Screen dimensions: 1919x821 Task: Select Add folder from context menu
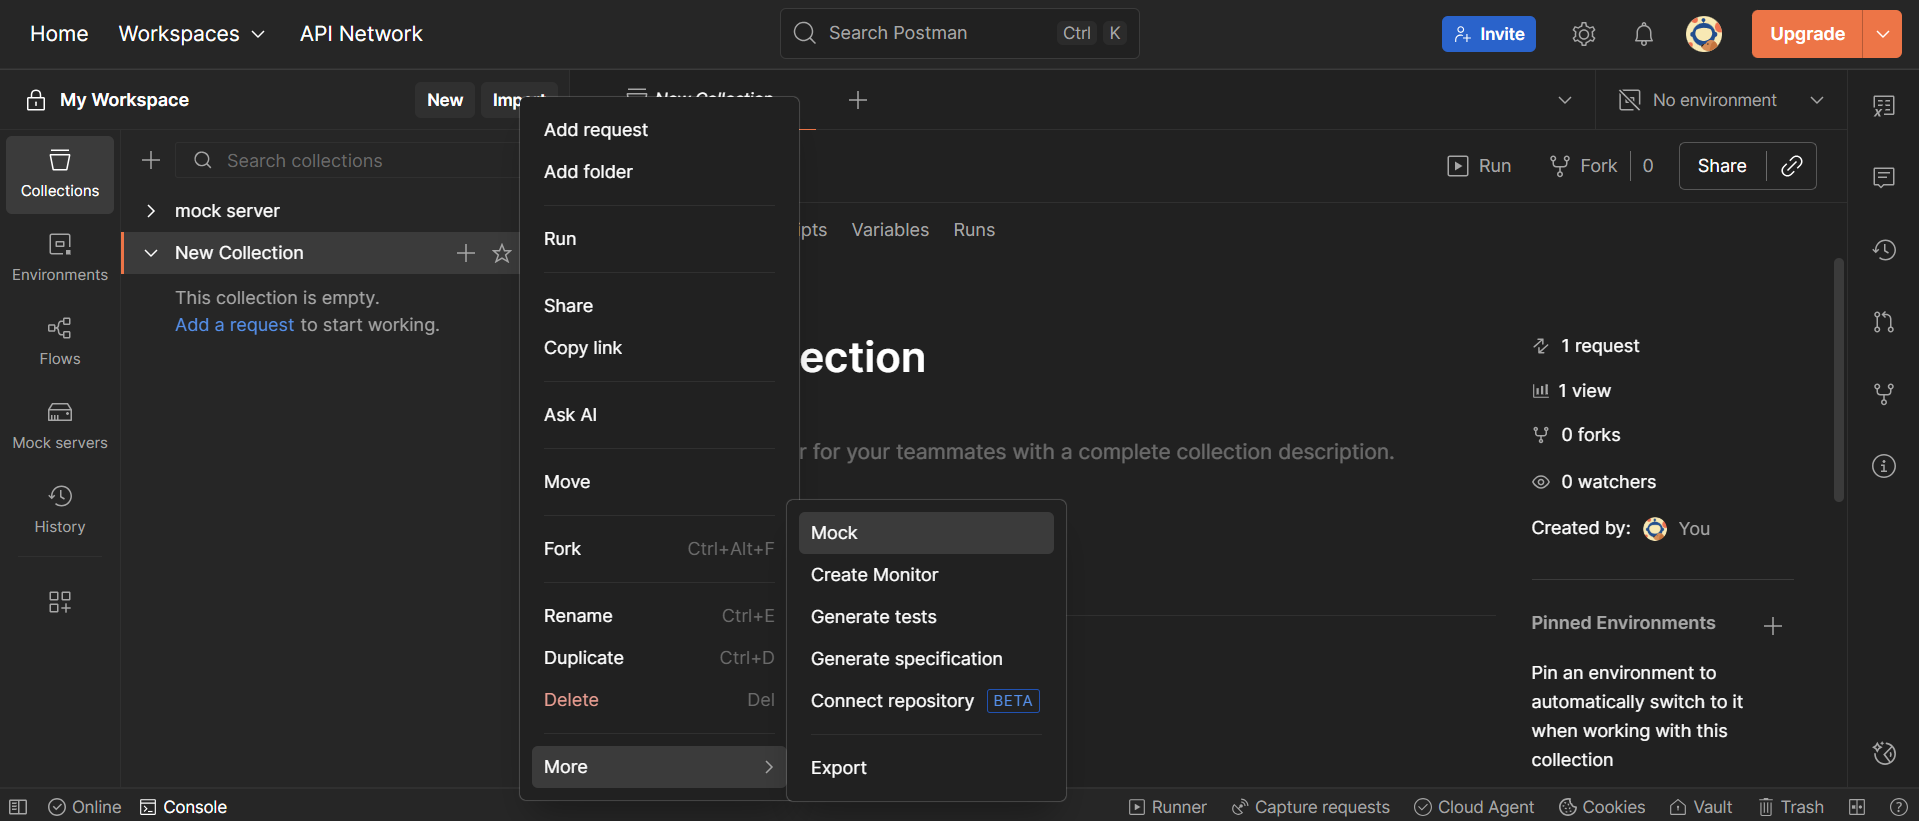tap(659, 172)
